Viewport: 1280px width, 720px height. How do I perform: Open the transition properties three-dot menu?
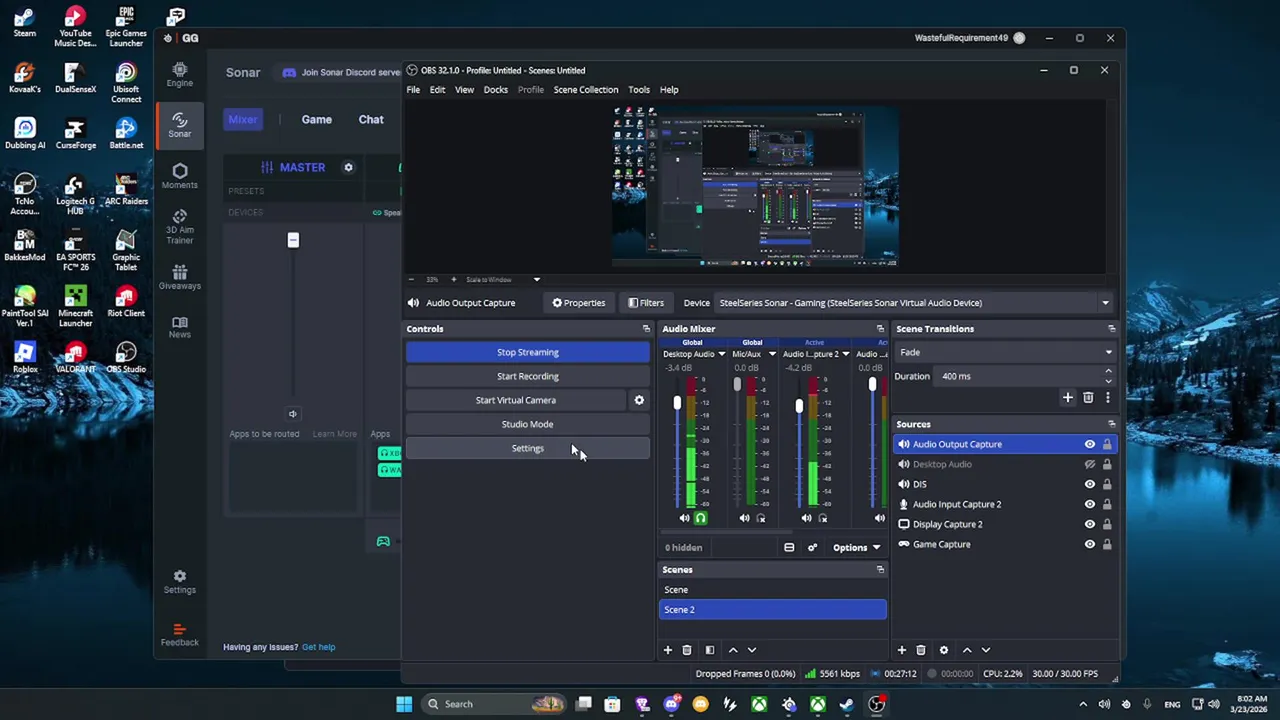(1107, 398)
